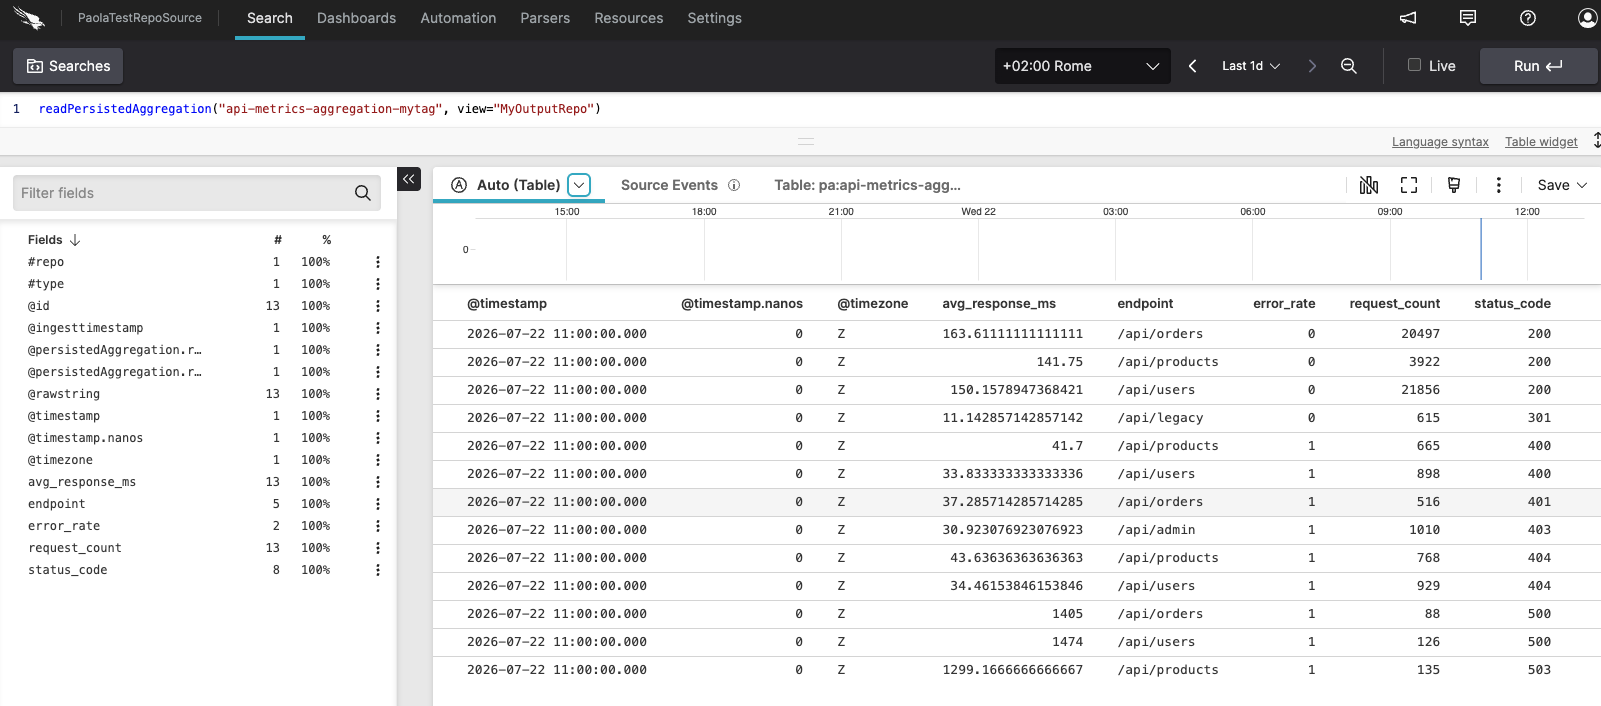Open options for request_count field

(378, 548)
